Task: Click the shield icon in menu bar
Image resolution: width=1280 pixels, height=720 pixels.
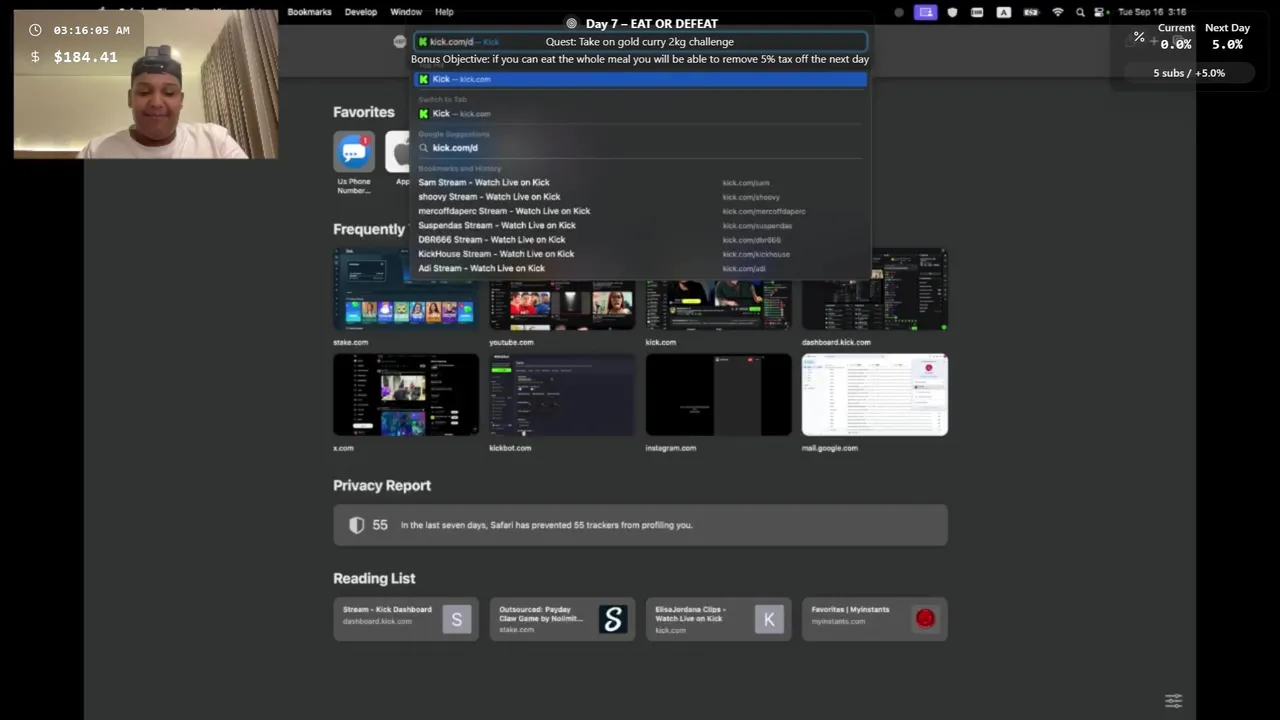Action: pos(952,12)
